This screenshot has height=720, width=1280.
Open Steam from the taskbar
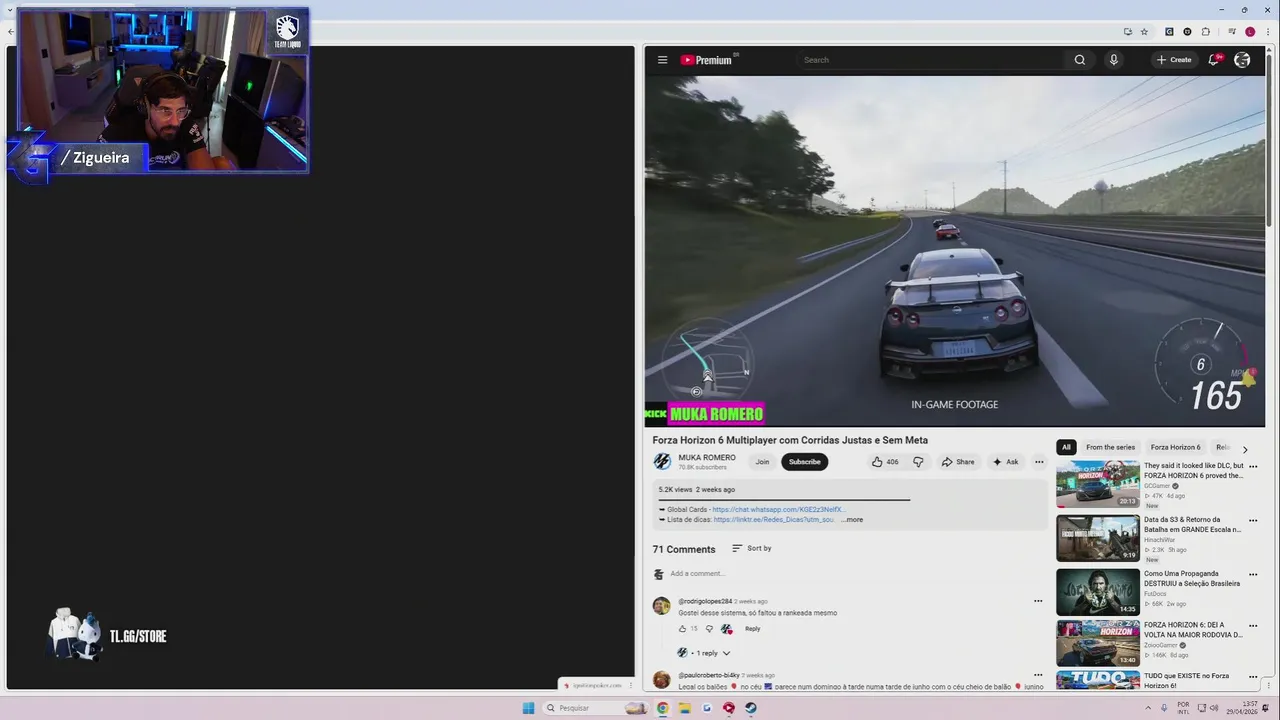[751, 708]
